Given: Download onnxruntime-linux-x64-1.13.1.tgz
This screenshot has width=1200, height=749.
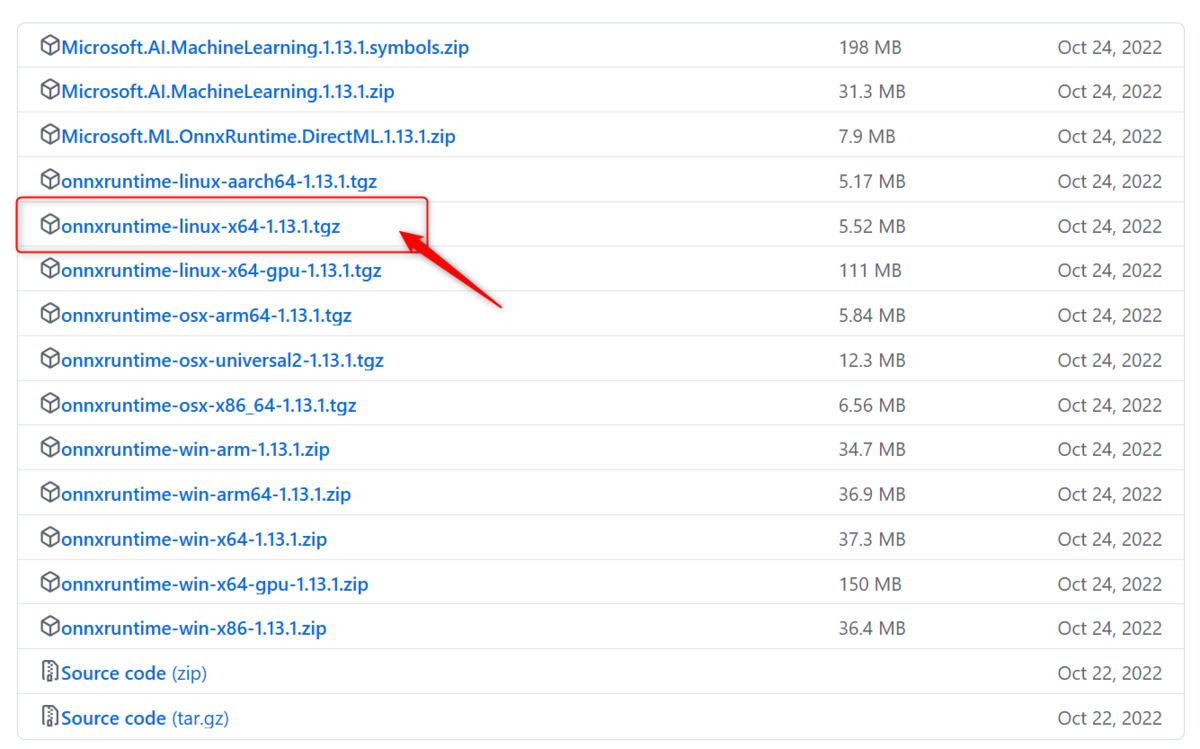Looking at the screenshot, I should click(x=201, y=226).
